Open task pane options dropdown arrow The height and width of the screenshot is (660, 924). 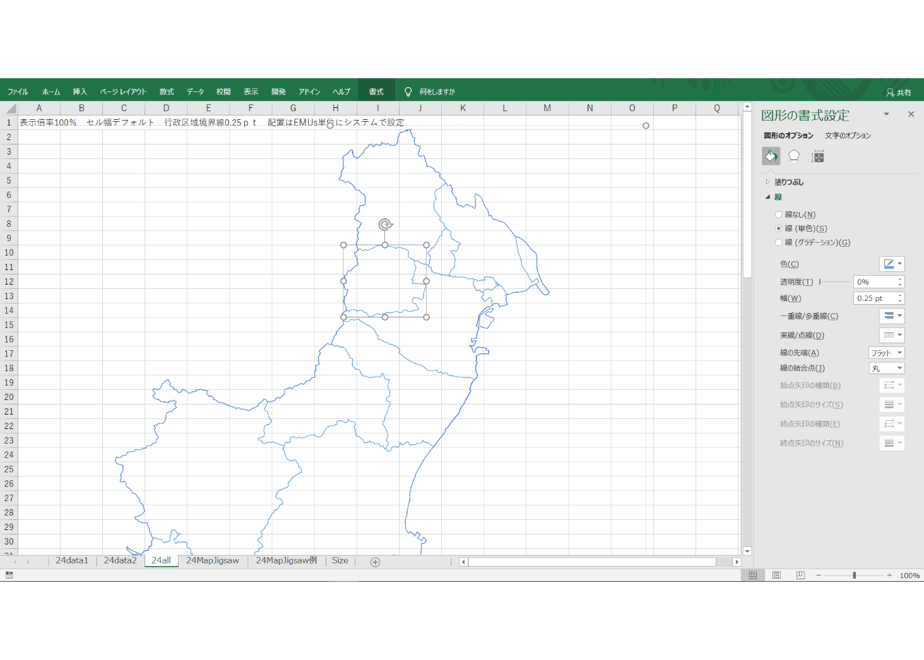click(x=886, y=114)
